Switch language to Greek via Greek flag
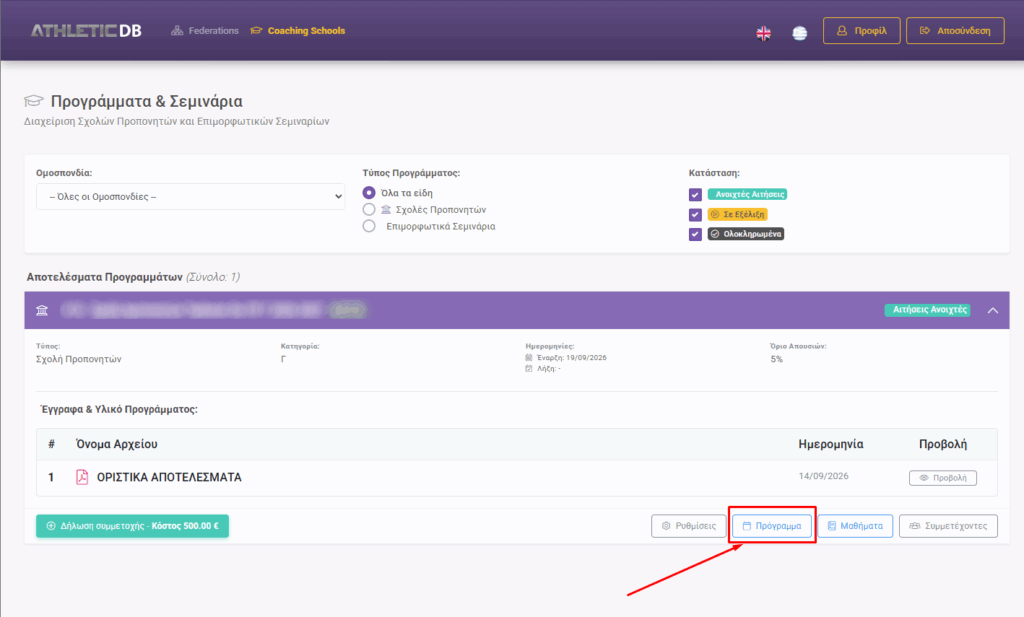 pyautogui.click(x=799, y=33)
